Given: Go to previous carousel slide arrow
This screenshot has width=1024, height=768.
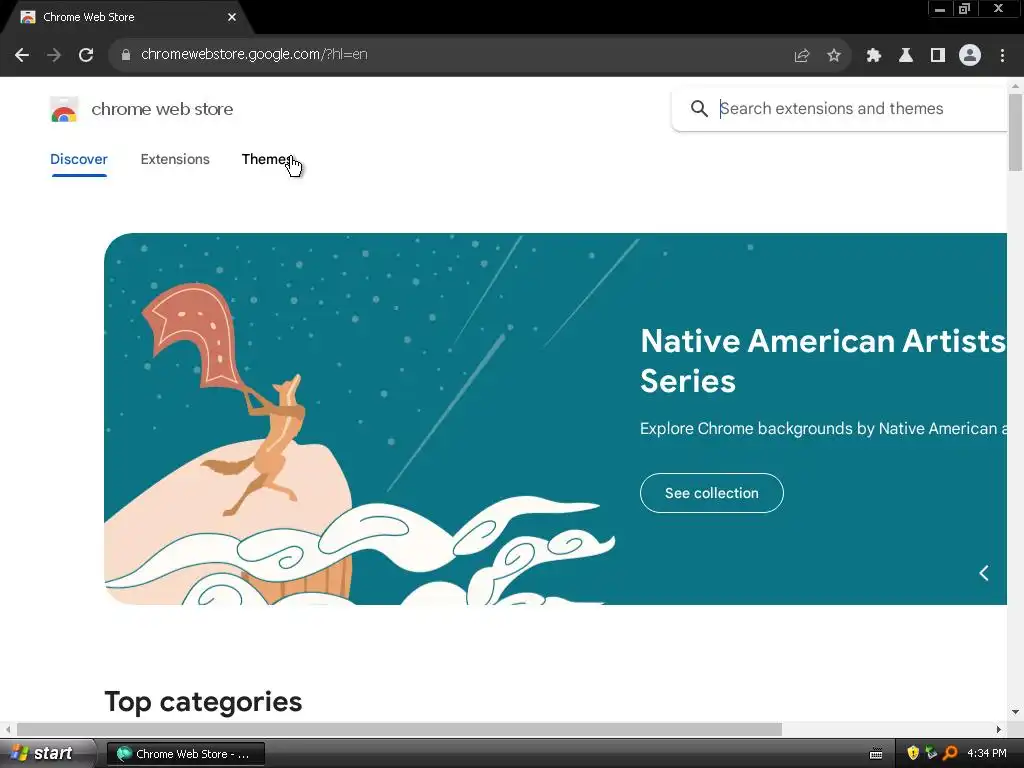Looking at the screenshot, I should [984, 573].
